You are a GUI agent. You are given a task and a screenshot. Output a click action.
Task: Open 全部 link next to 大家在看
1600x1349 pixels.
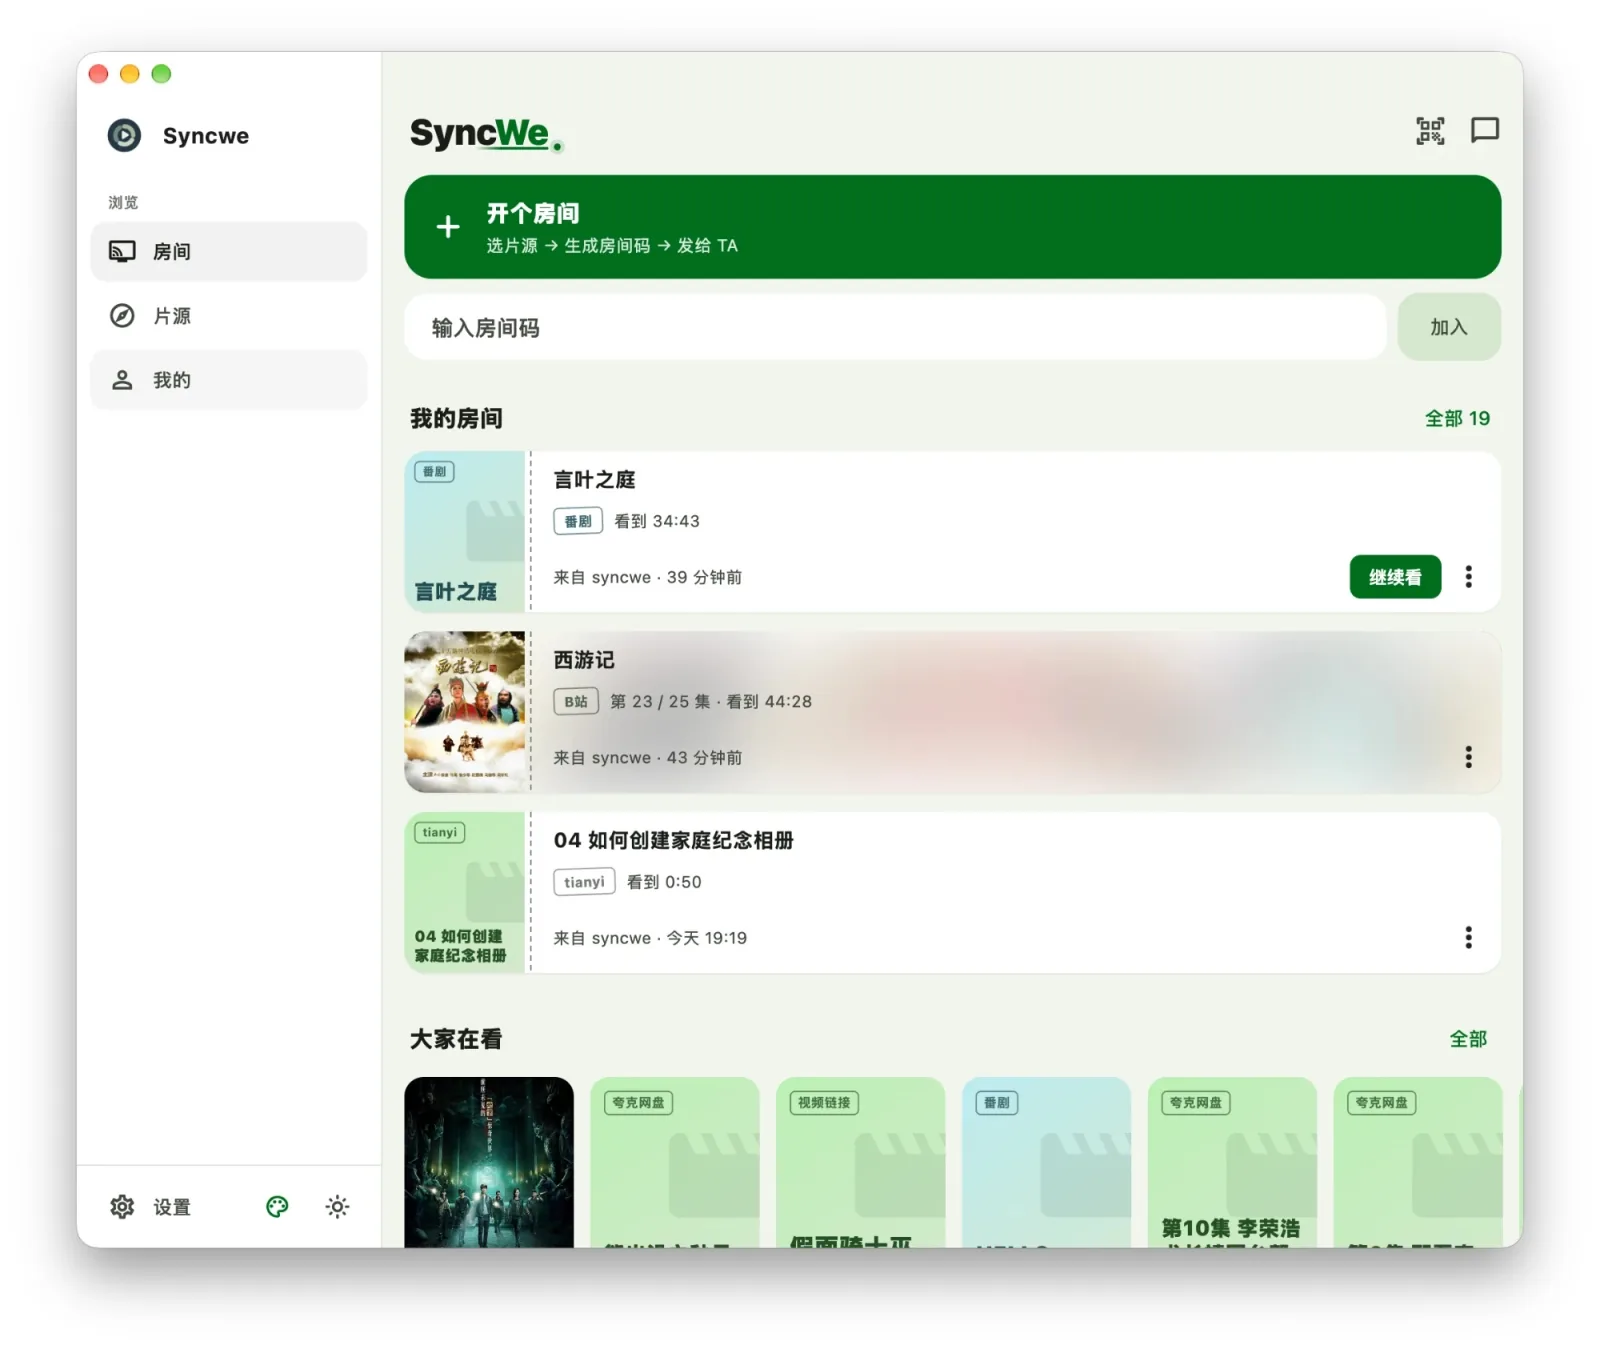pyautogui.click(x=1468, y=1039)
